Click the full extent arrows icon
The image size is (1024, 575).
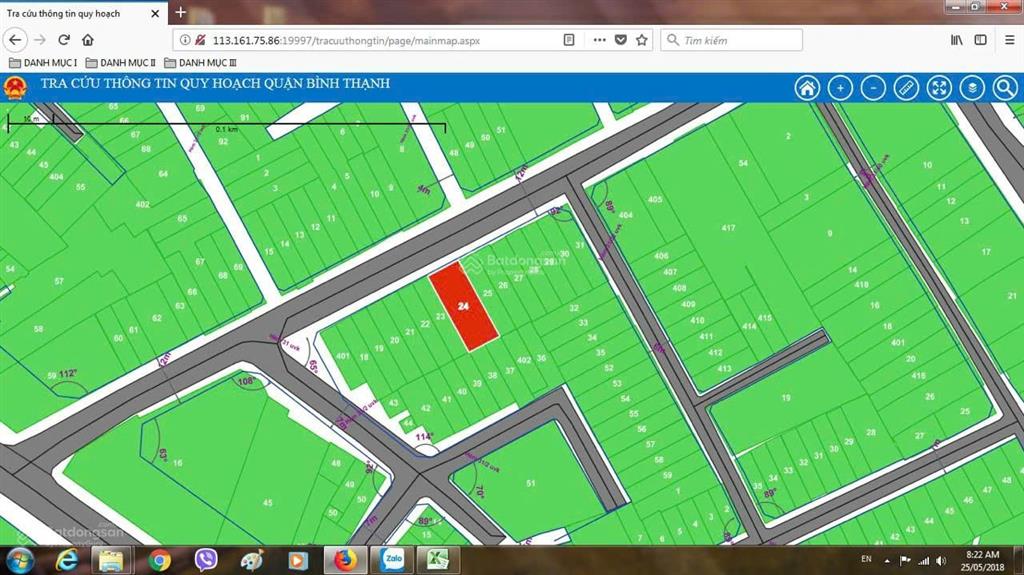pos(939,88)
